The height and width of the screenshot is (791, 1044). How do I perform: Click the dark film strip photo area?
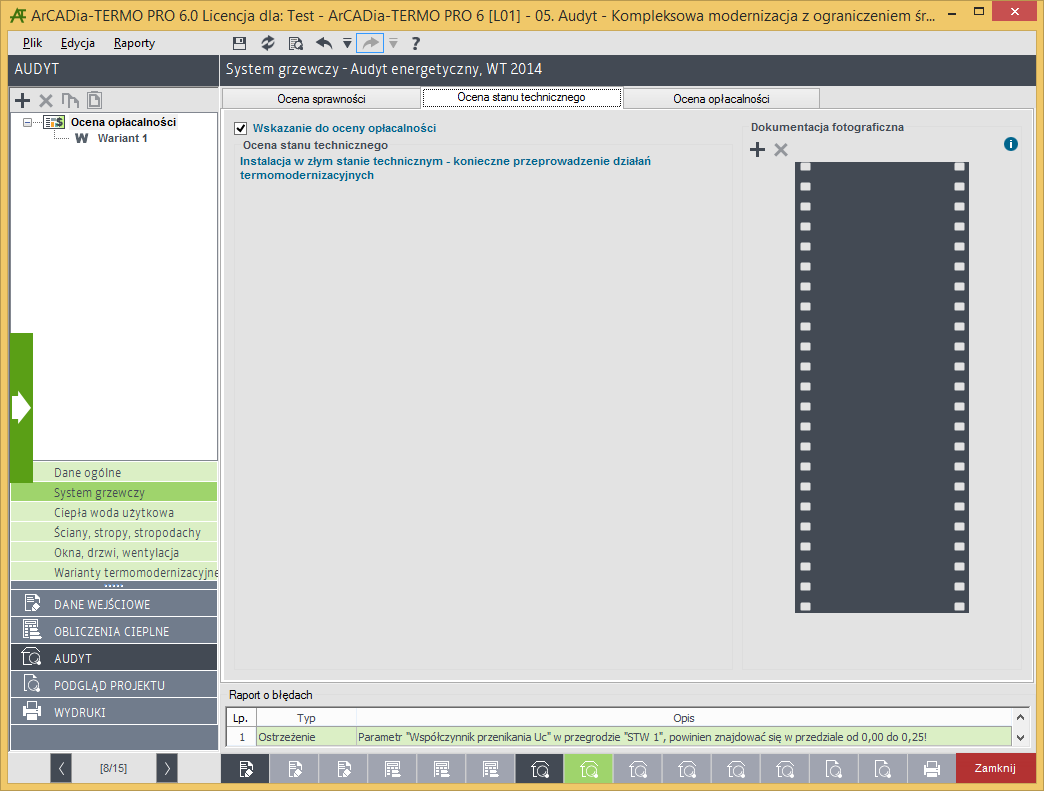[x=882, y=387]
